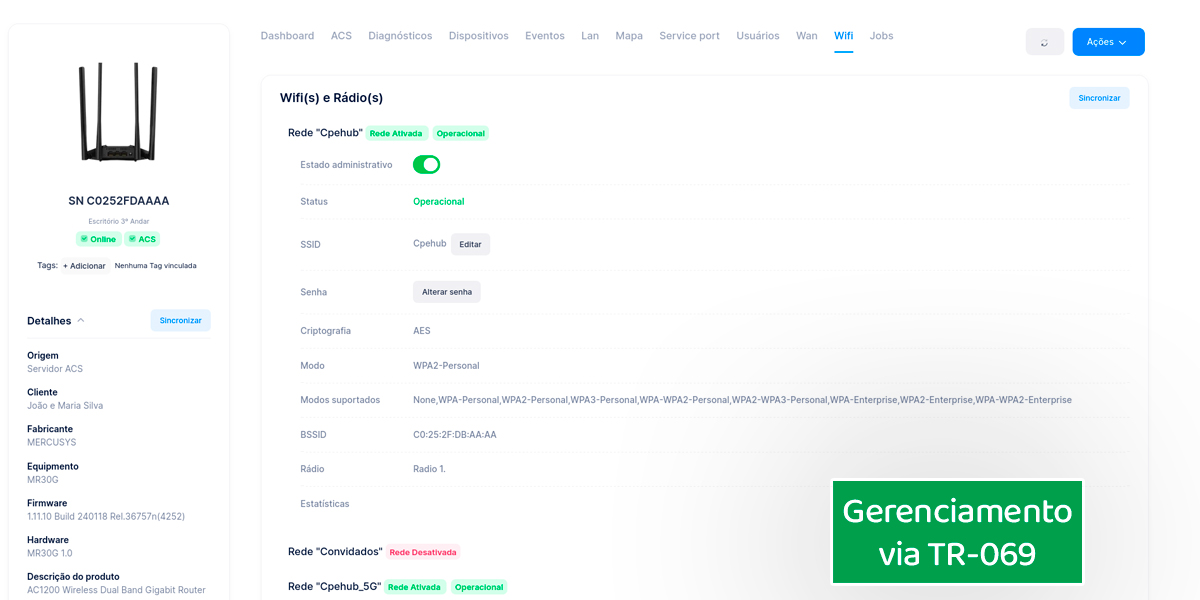Image resolution: width=1200 pixels, height=600 pixels.
Task: Switch to the Dashboard tab
Action: [x=287, y=36]
